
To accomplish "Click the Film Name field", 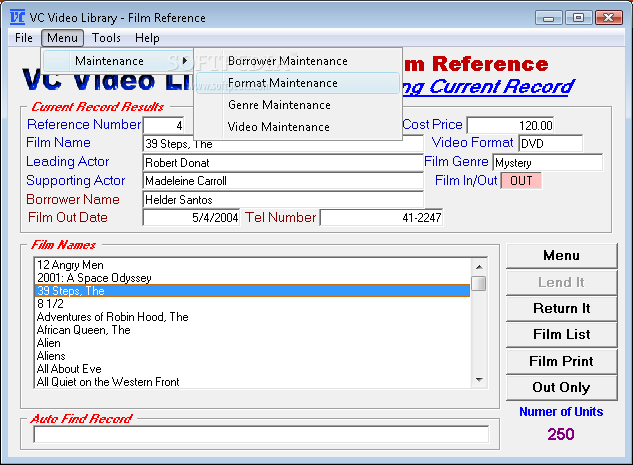I will coord(283,144).
